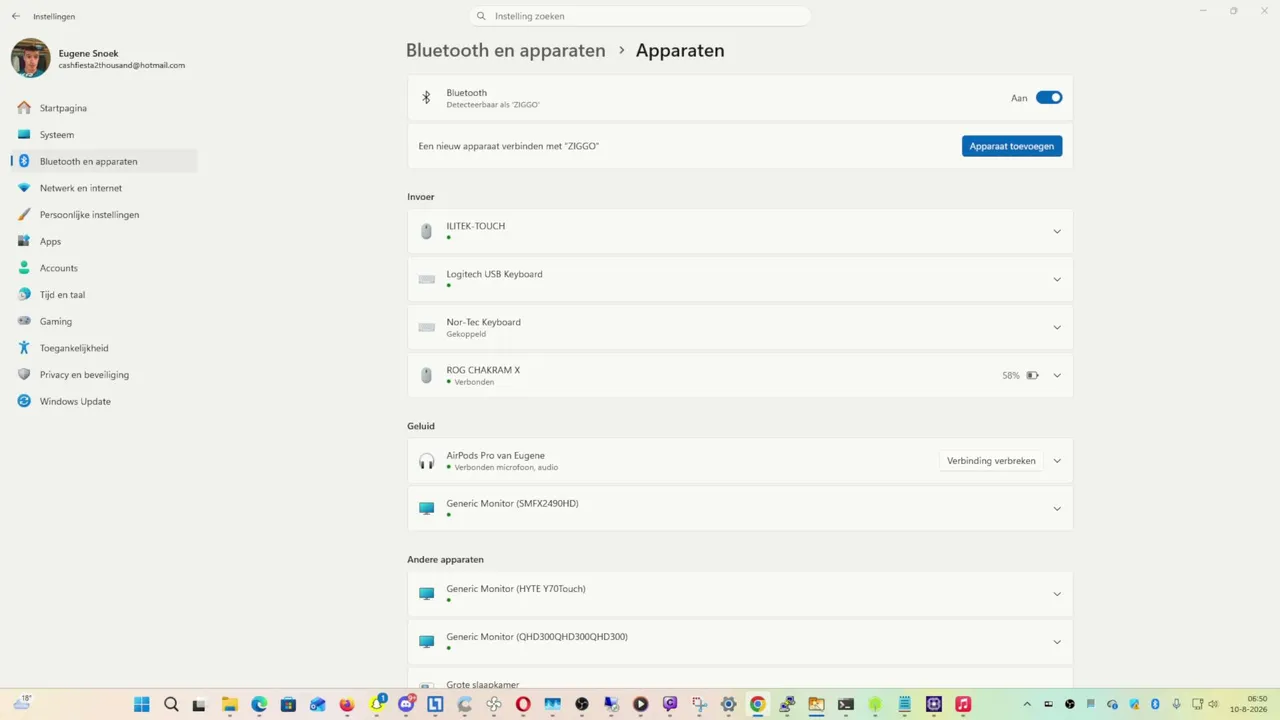
Task: Open the Eugene Snoek account profile
Action: point(100,59)
